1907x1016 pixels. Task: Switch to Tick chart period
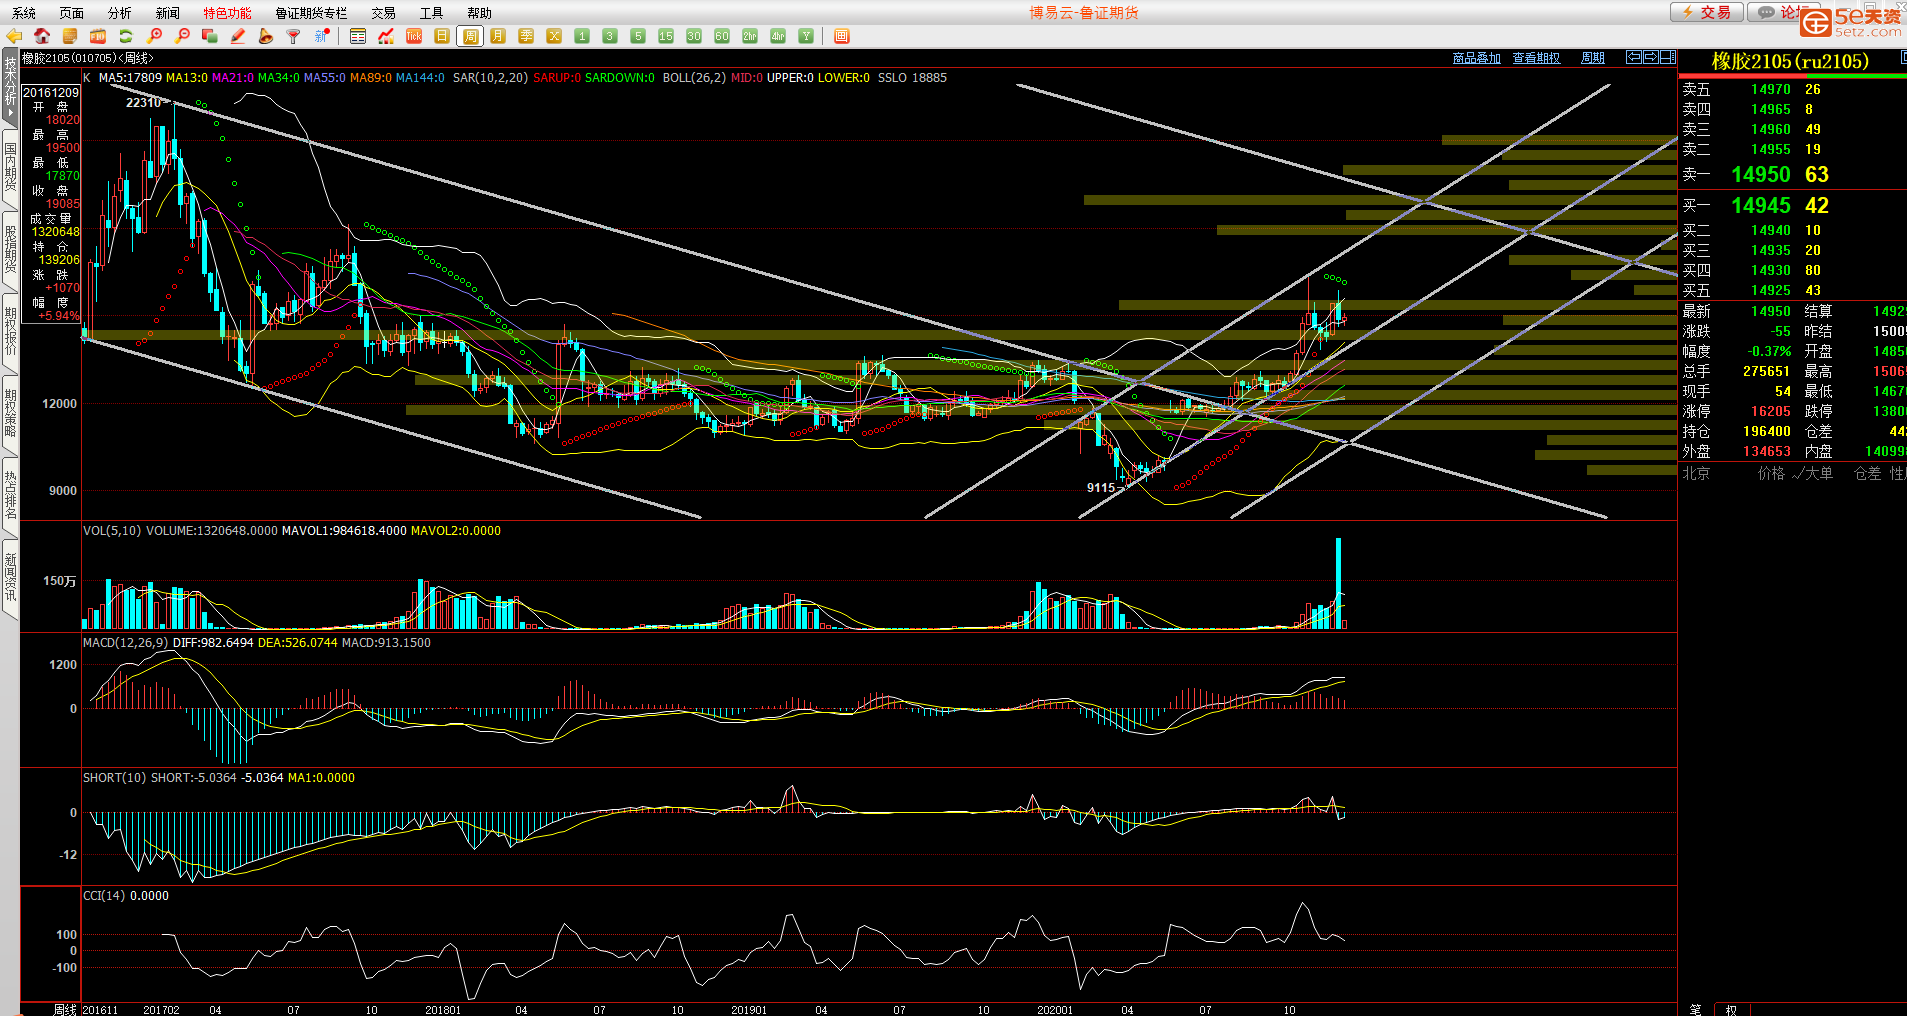pos(414,36)
